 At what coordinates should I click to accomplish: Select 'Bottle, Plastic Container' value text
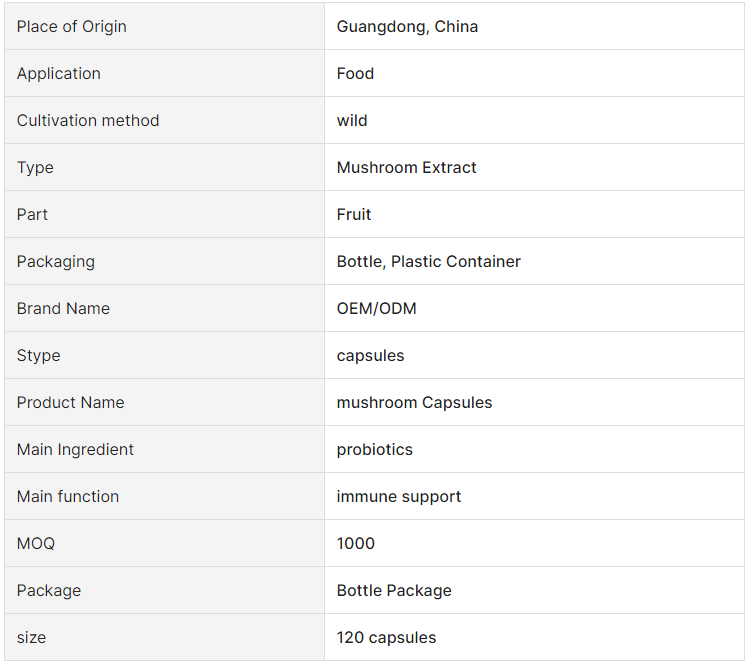click(x=428, y=261)
